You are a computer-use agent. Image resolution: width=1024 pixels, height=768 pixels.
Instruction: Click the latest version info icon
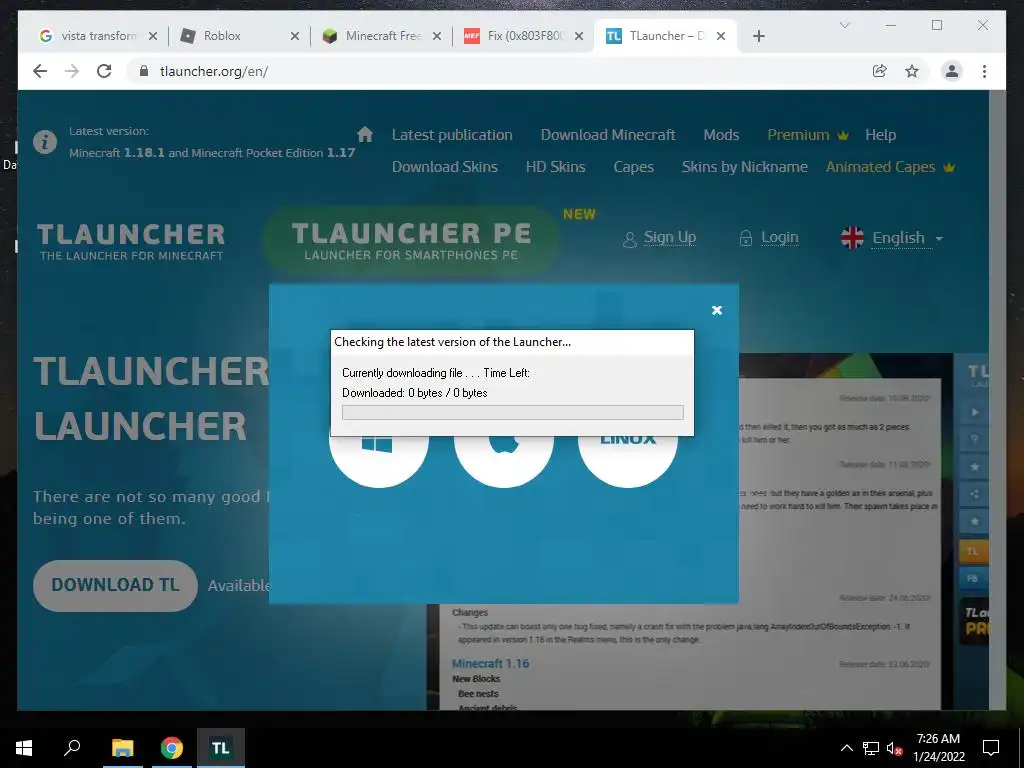44,142
